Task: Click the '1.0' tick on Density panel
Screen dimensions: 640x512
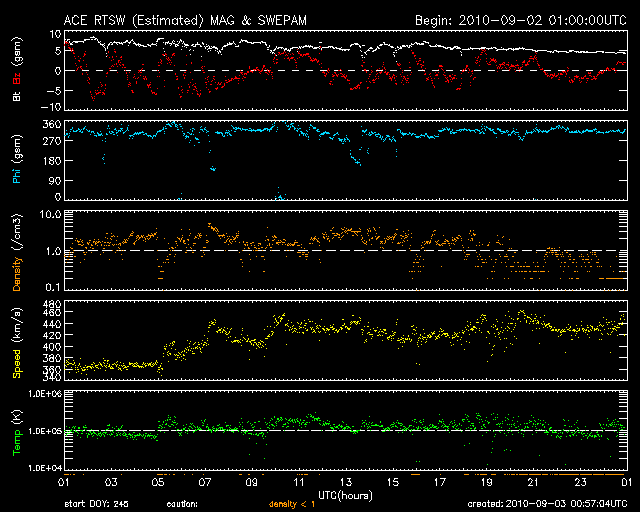Action: coord(53,252)
